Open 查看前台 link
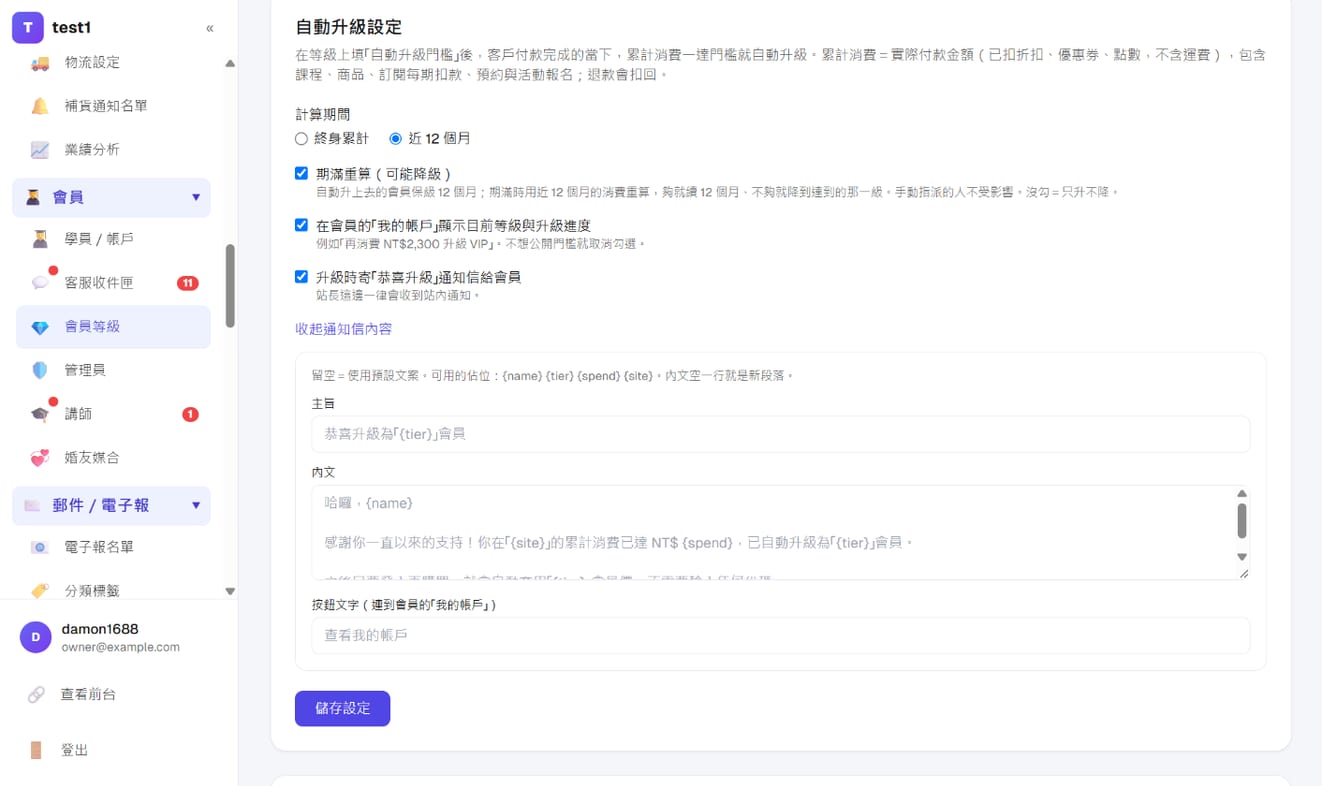1322x786 pixels. 88,694
